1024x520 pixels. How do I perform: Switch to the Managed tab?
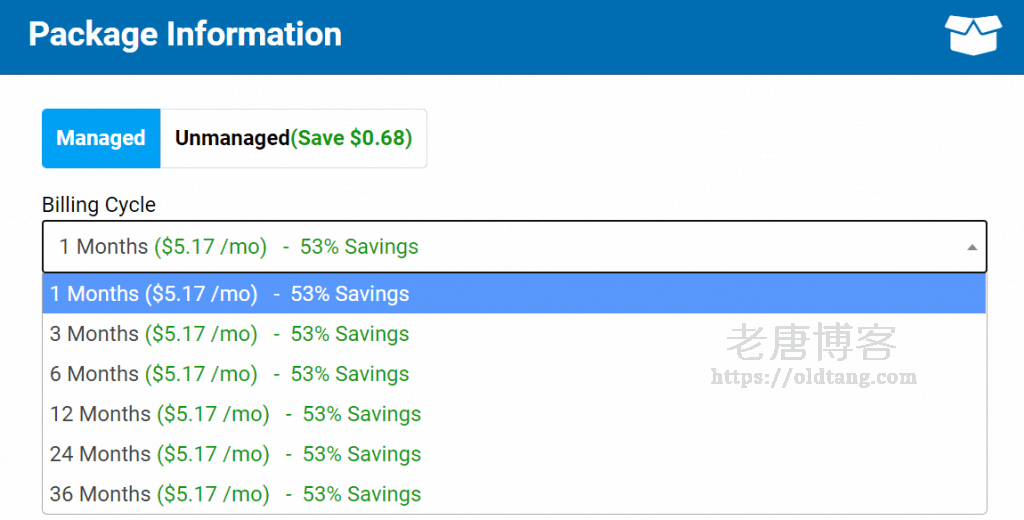[x=101, y=138]
